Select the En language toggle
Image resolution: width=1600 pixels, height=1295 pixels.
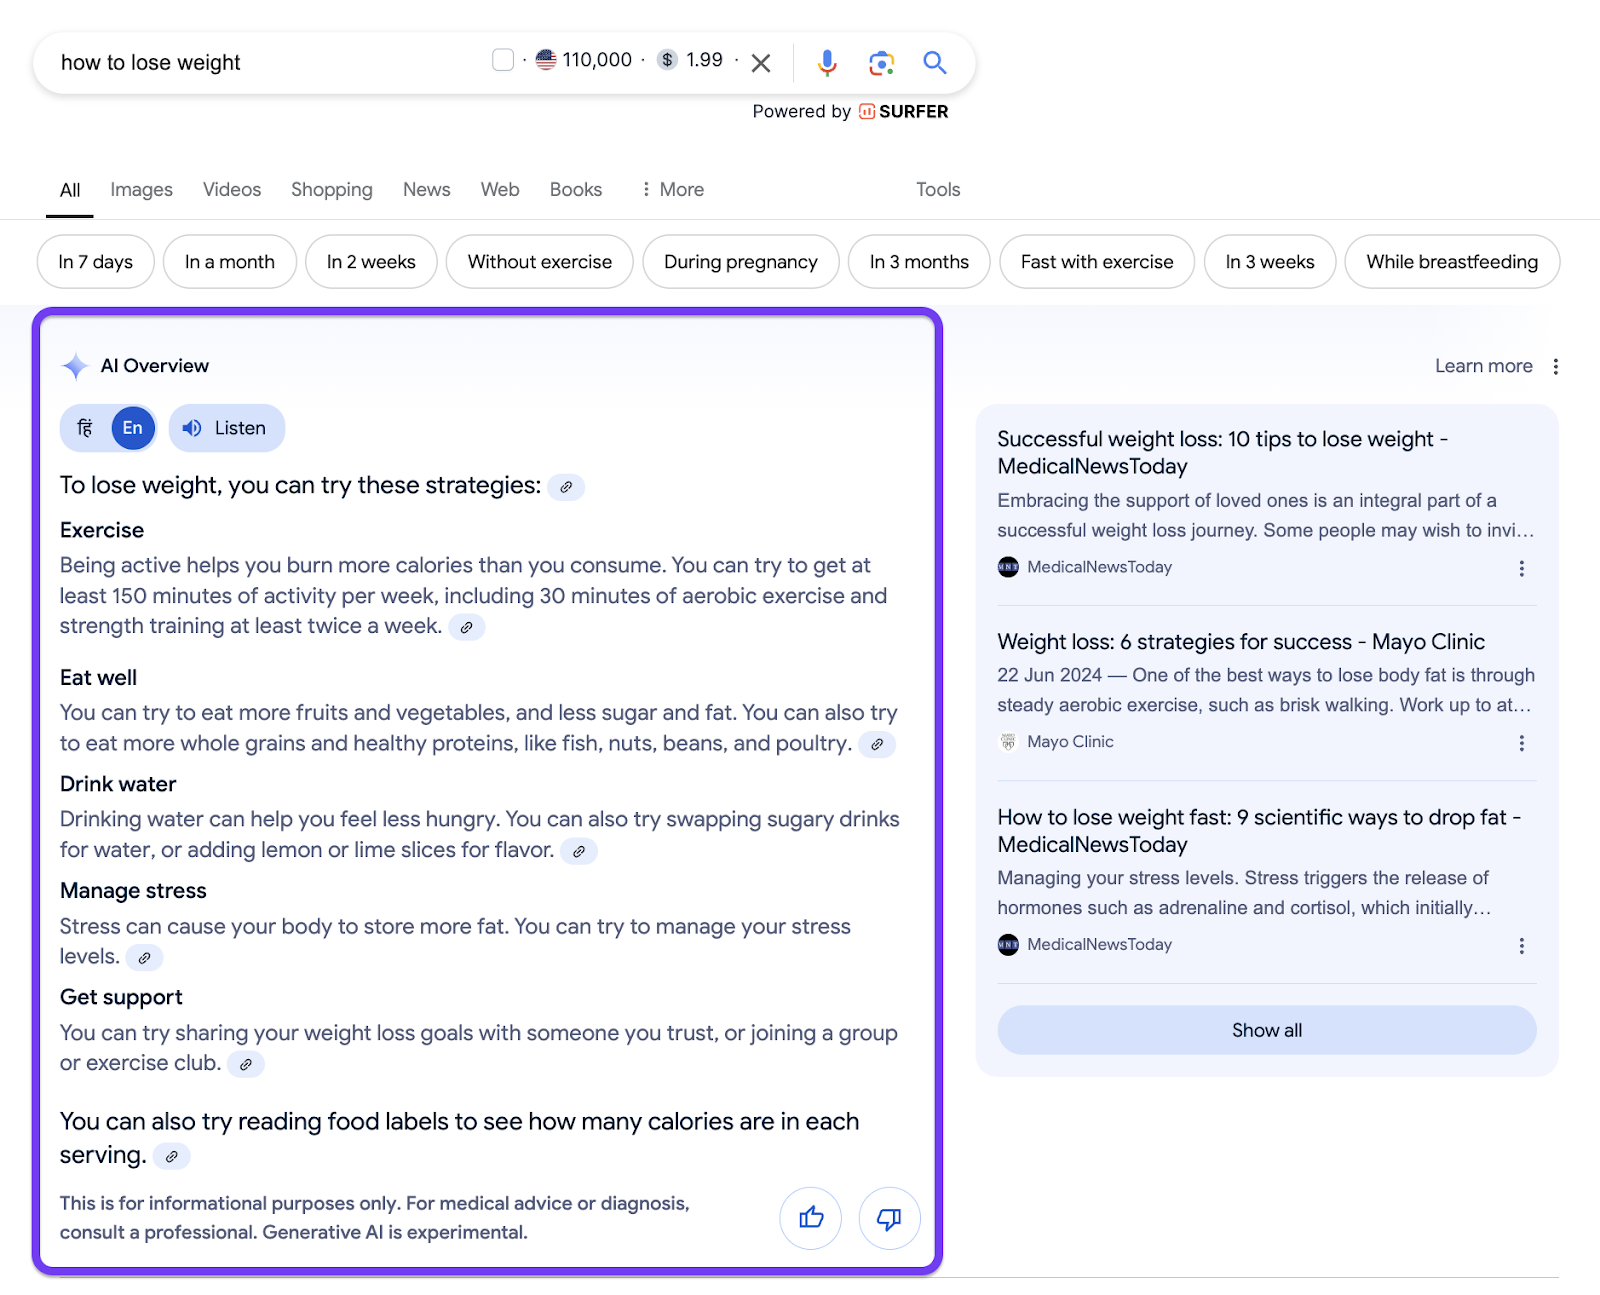pos(133,428)
